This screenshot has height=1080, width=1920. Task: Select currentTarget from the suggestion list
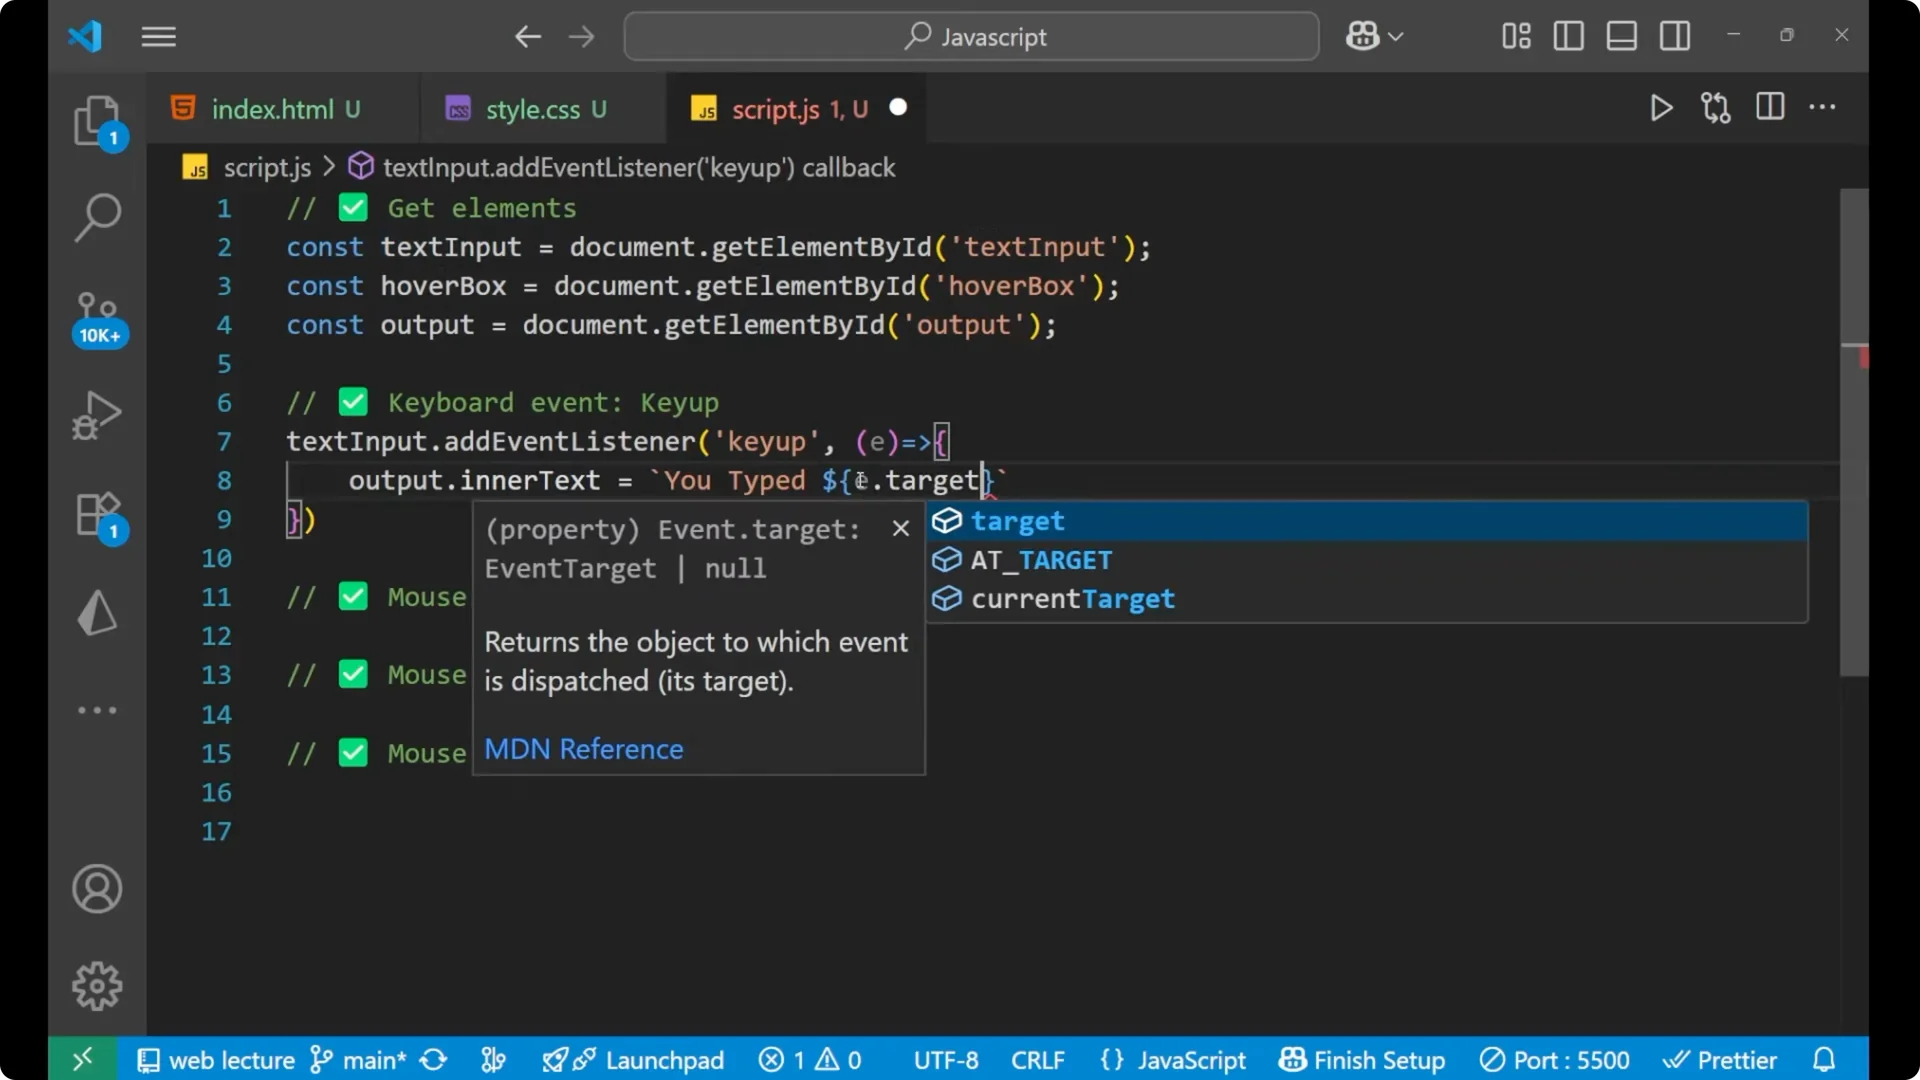(x=1072, y=599)
